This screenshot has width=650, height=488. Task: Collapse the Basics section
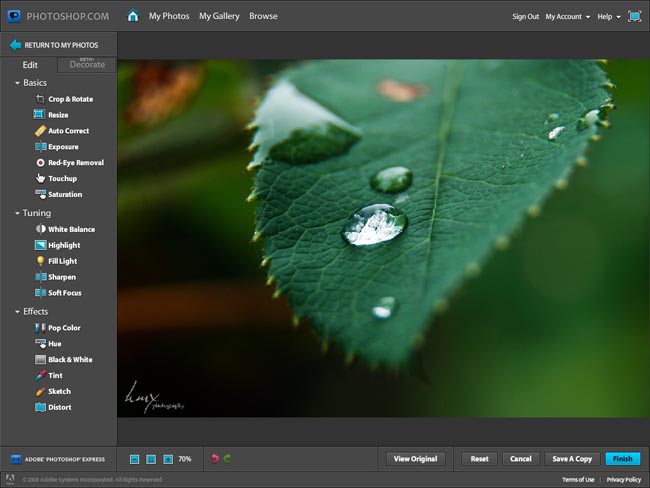[x=18, y=82]
